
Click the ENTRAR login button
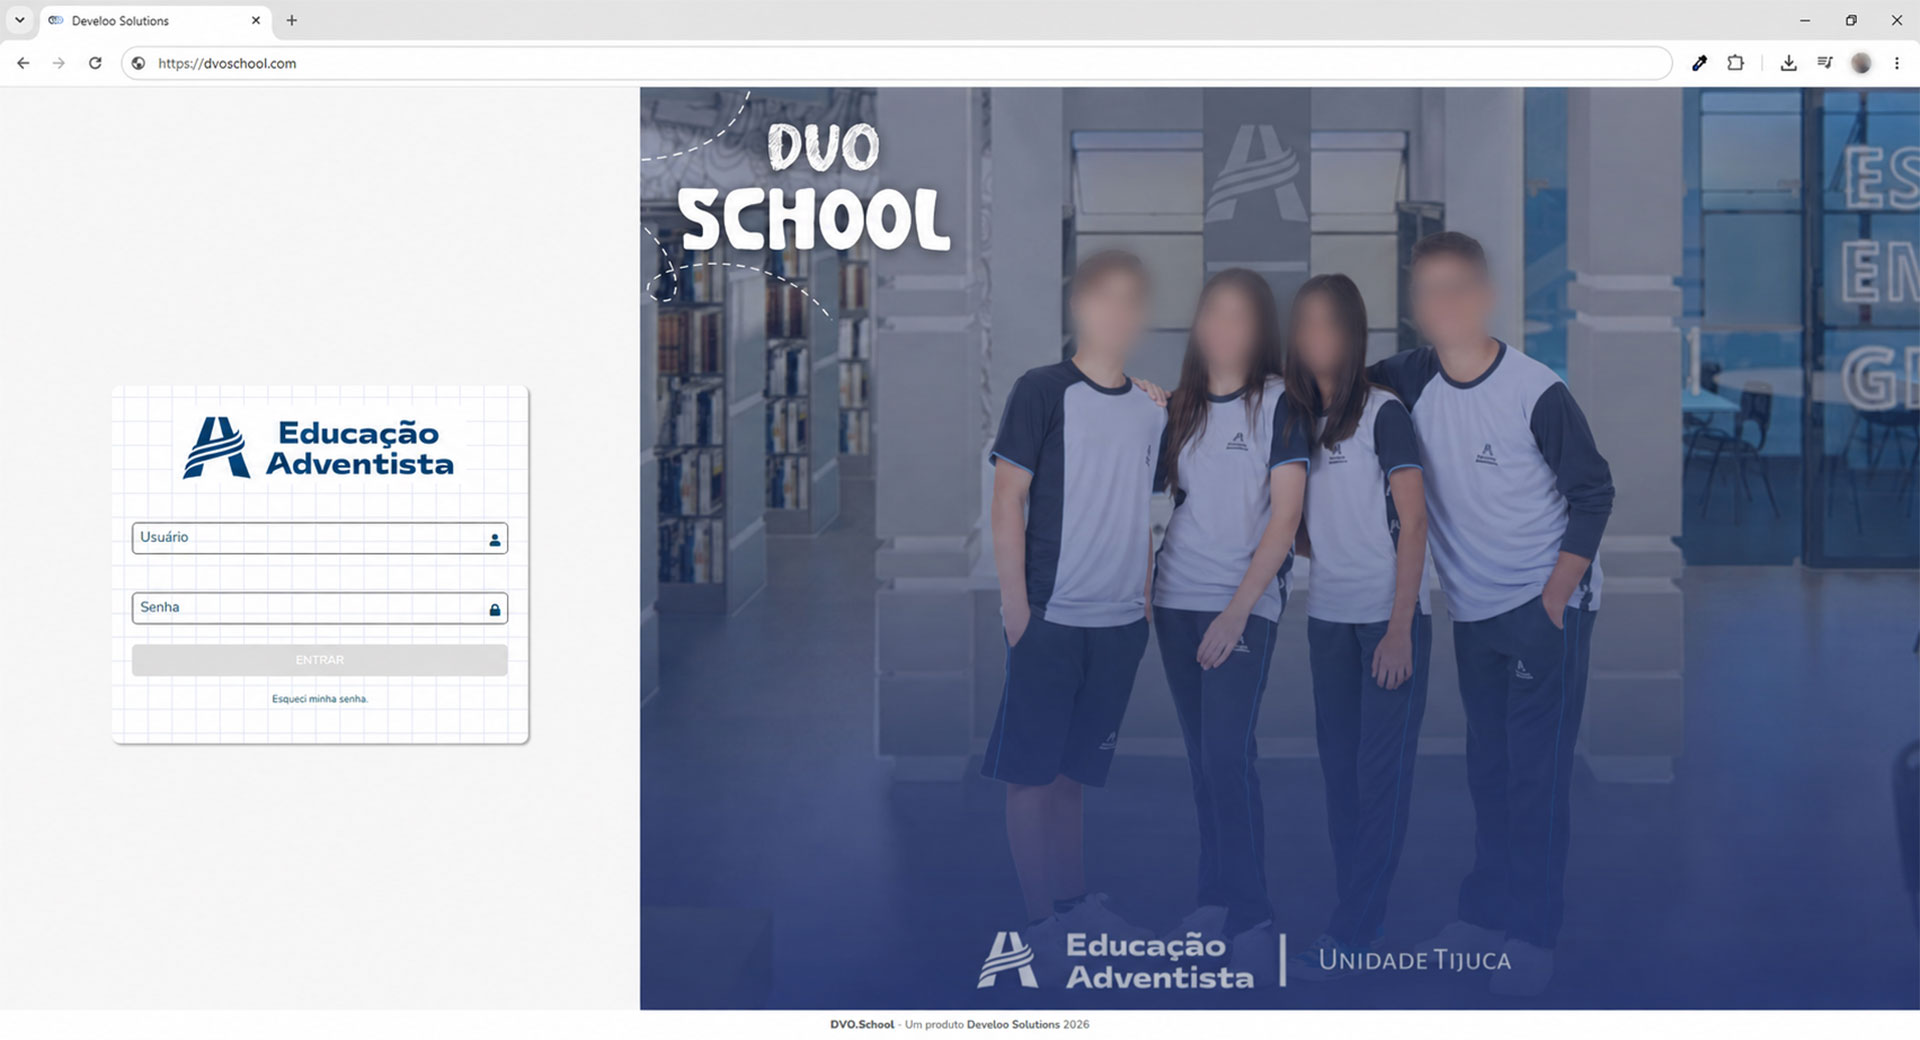pyautogui.click(x=320, y=660)
